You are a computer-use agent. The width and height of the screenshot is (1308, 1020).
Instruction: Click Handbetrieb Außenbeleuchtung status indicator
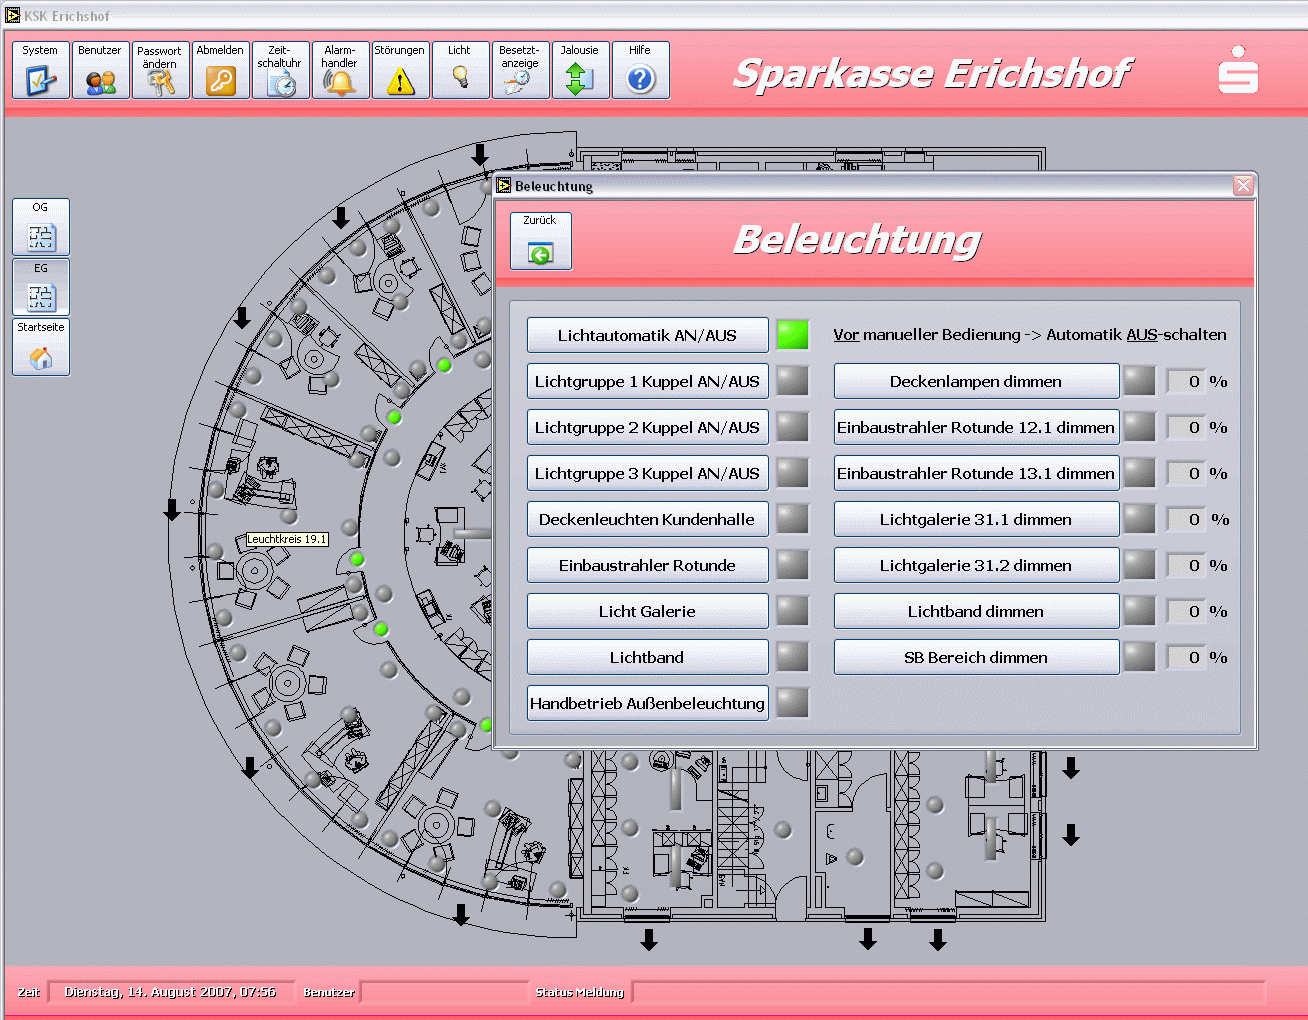(x=793, y=703)
